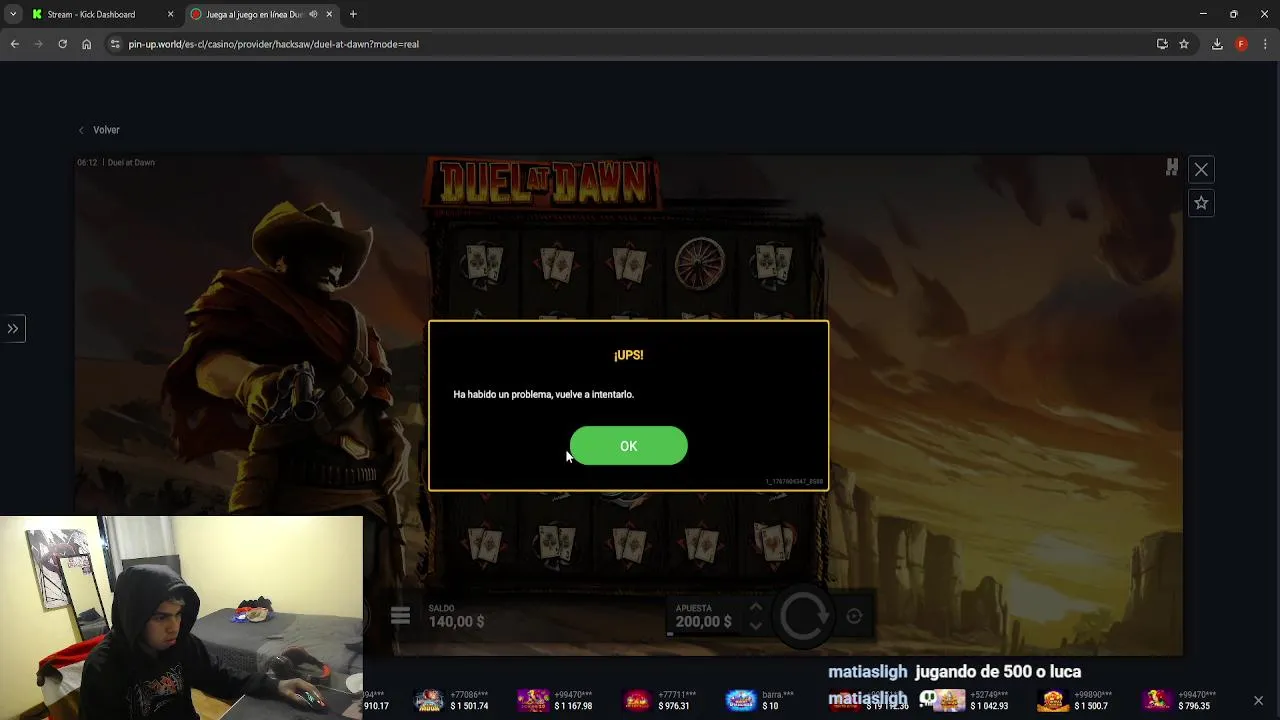Click the install app icon in the address bar
Image resolution: width=1280 pixels, height=720 pixels.
click(1162, 44)
